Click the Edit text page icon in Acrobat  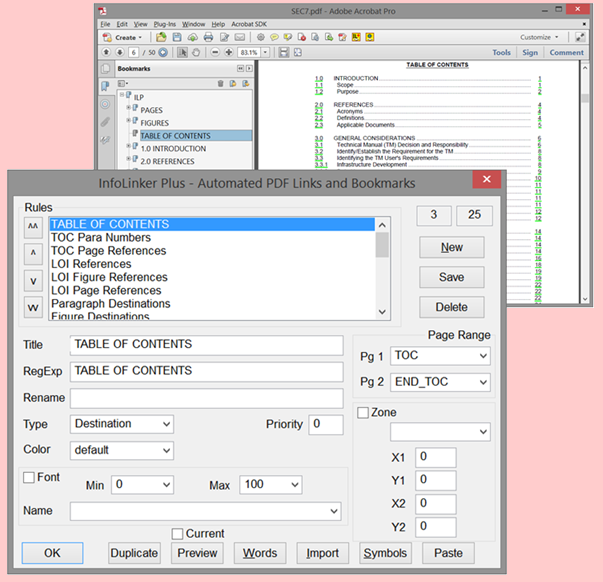coord(224,37)
